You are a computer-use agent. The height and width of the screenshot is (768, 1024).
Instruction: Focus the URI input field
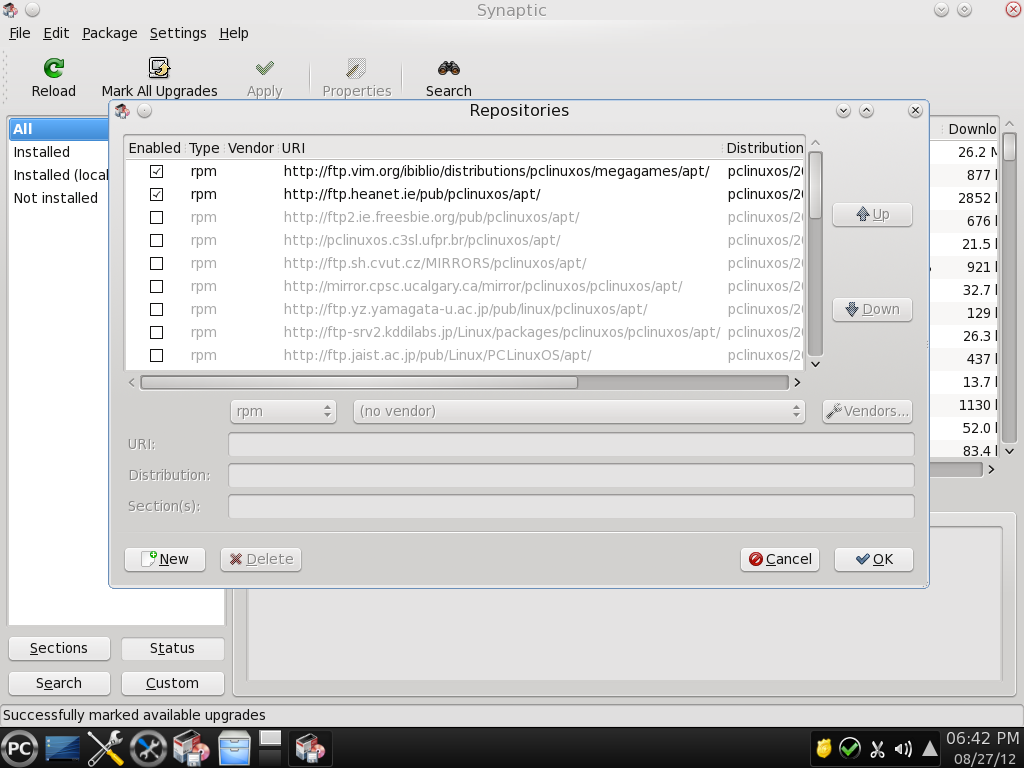click(x=571, y=445)
